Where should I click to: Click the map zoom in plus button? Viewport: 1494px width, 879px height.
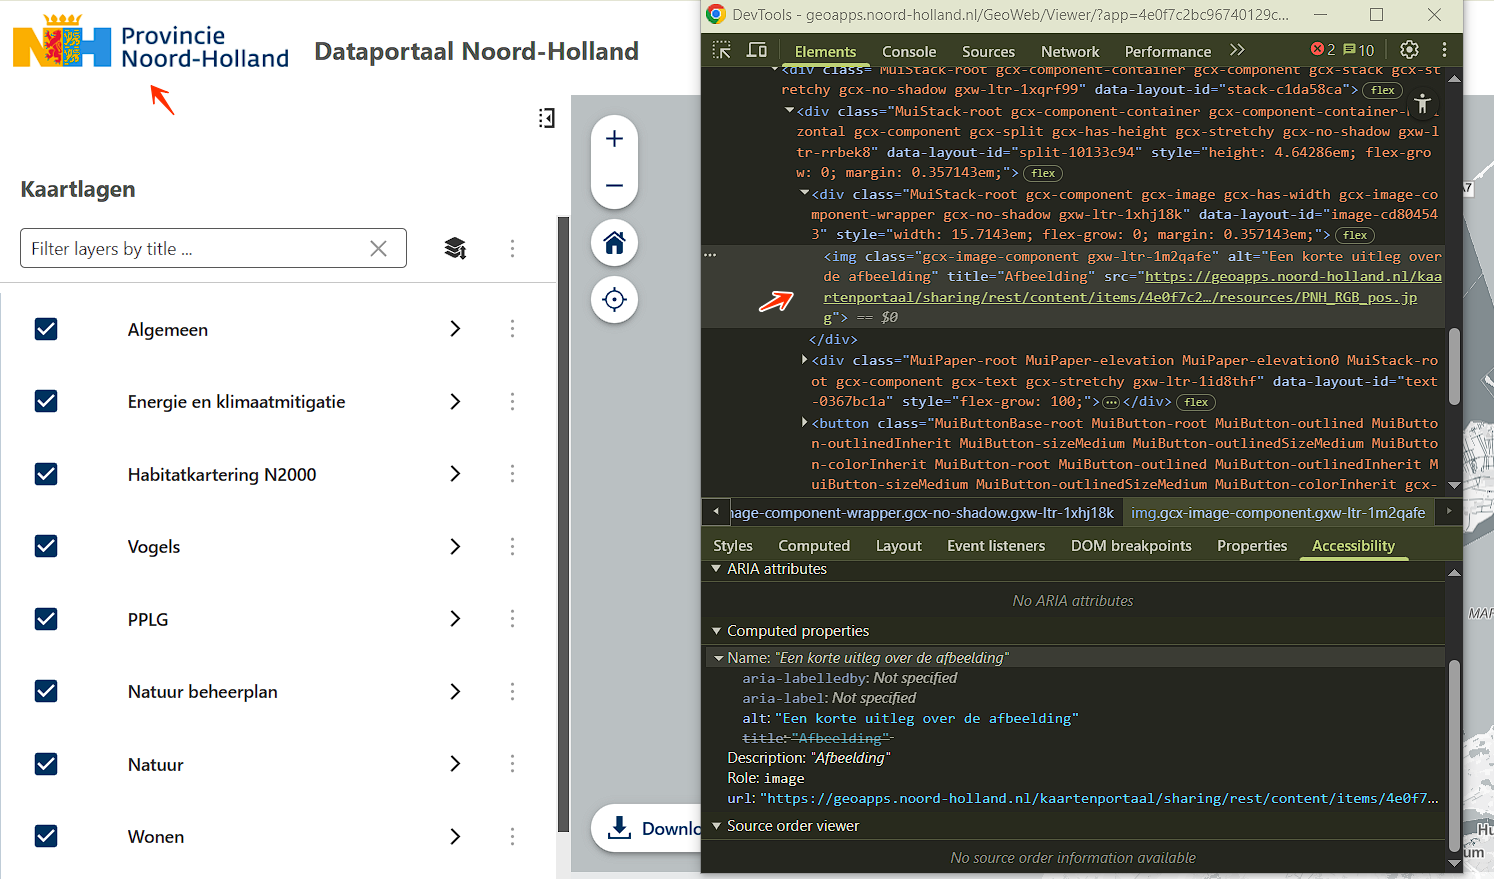coord(614,139)
